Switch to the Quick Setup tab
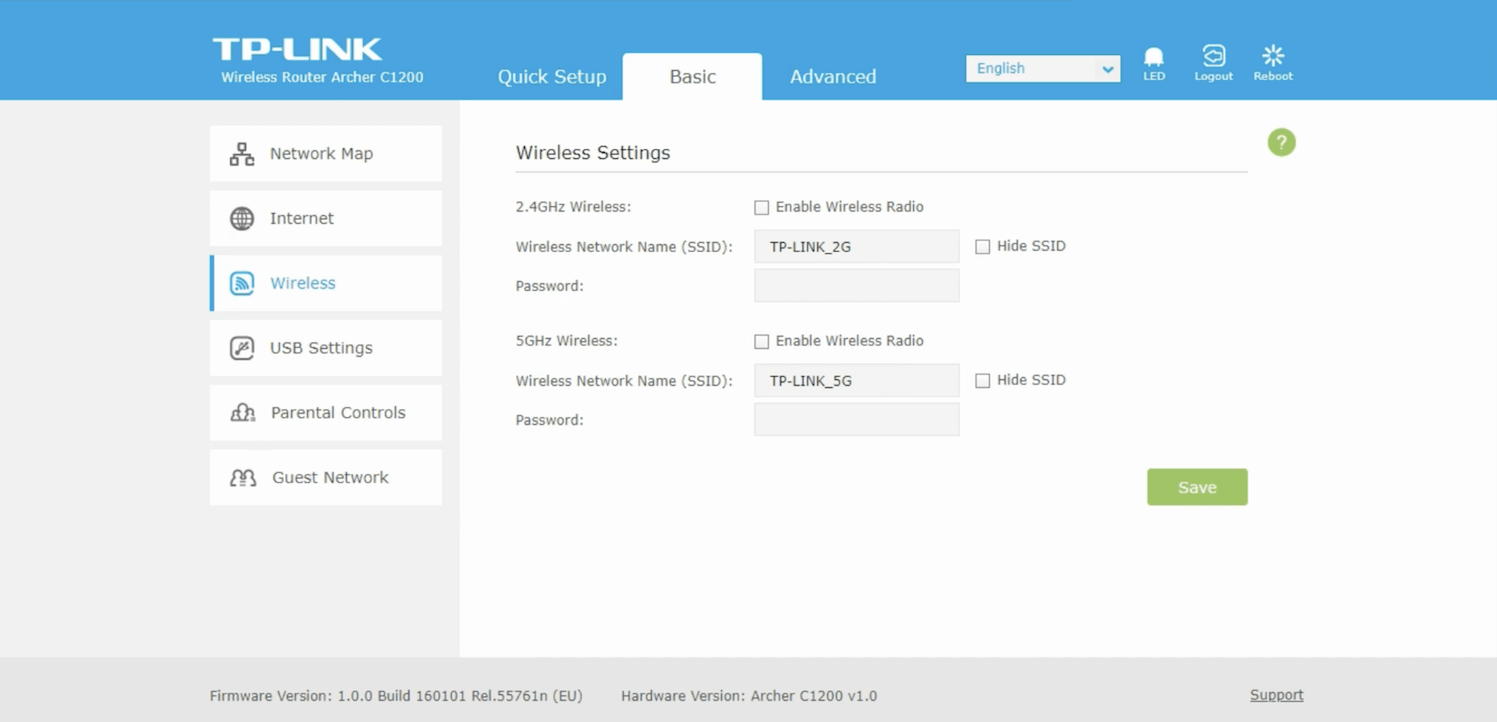This screenshot has height=722, width=1497. (552, 77)
